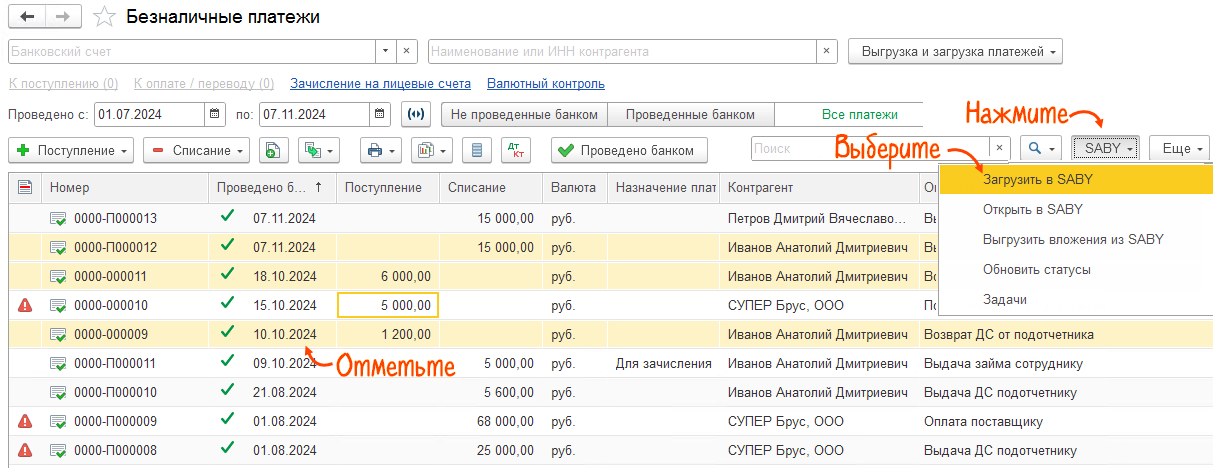Click the Проведено банком button
The width and height of the screenshot is (1213, 468).
click(629, 150)
